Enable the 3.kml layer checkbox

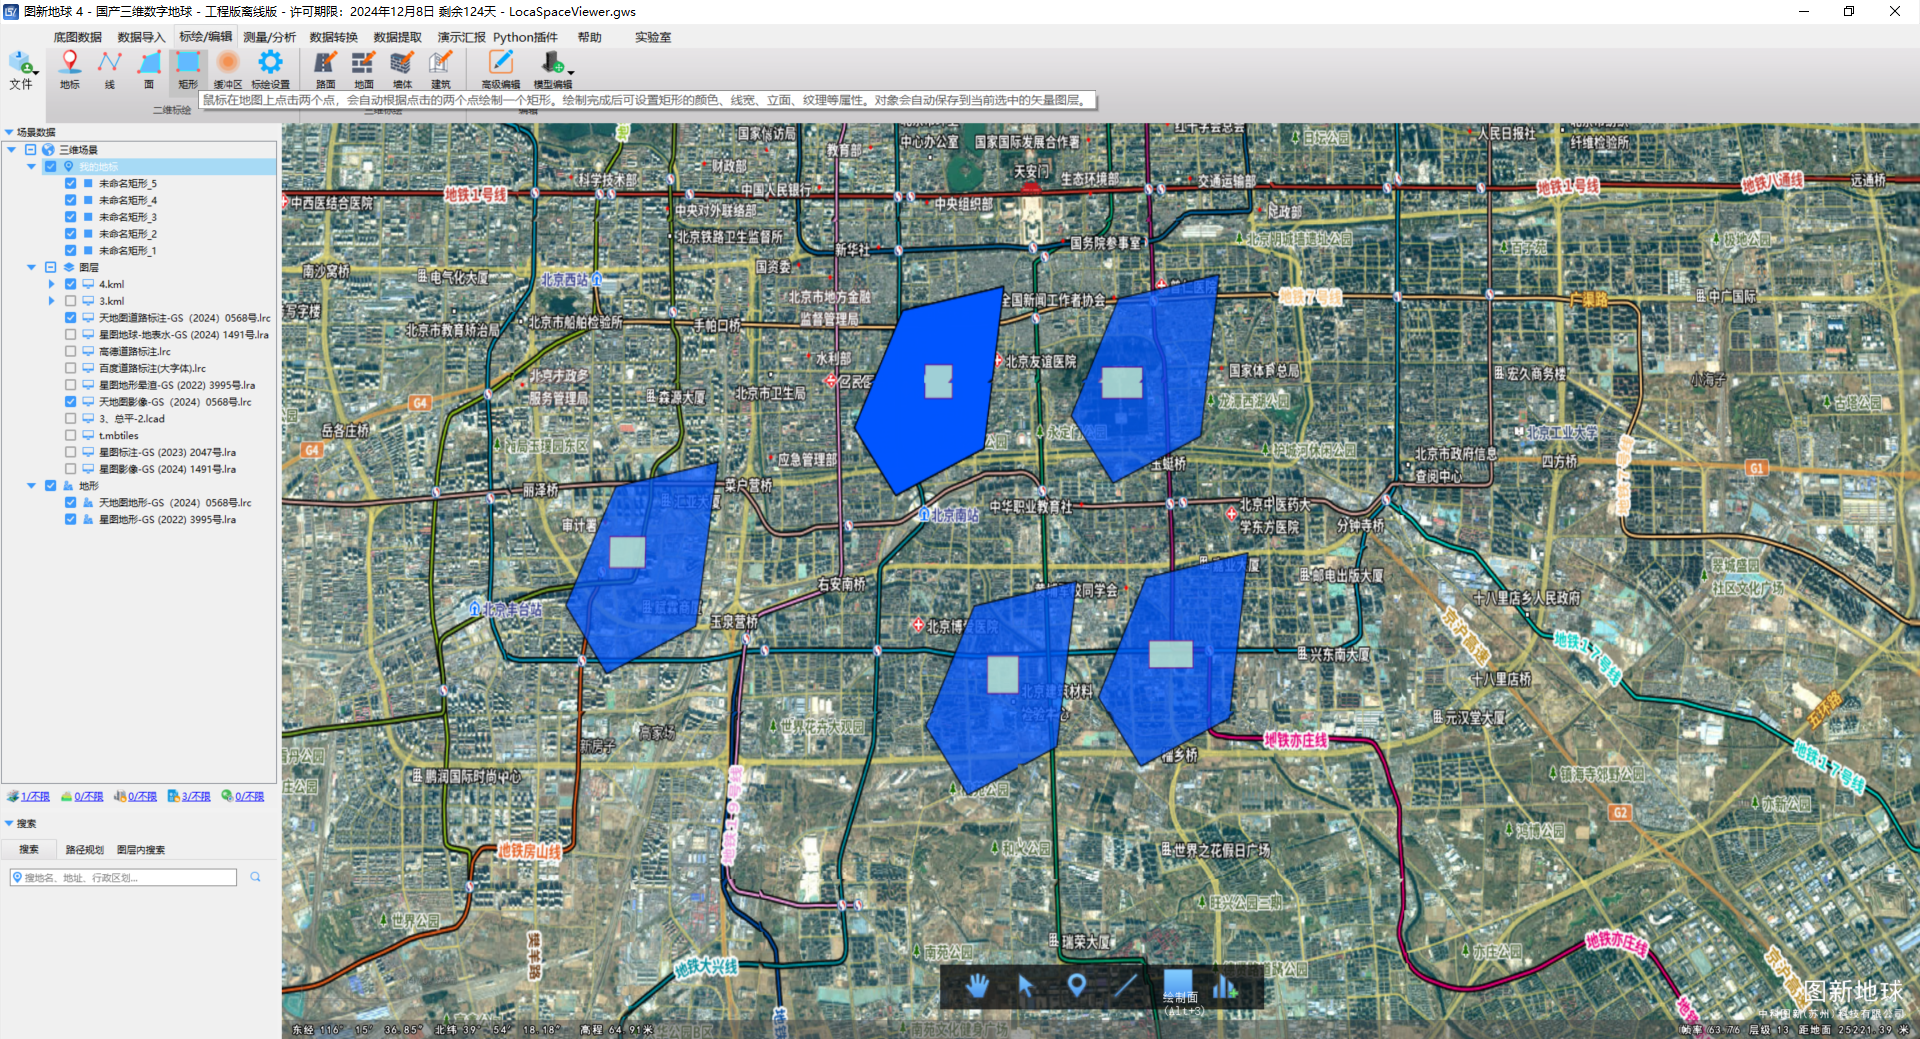[x=70, y=301]
